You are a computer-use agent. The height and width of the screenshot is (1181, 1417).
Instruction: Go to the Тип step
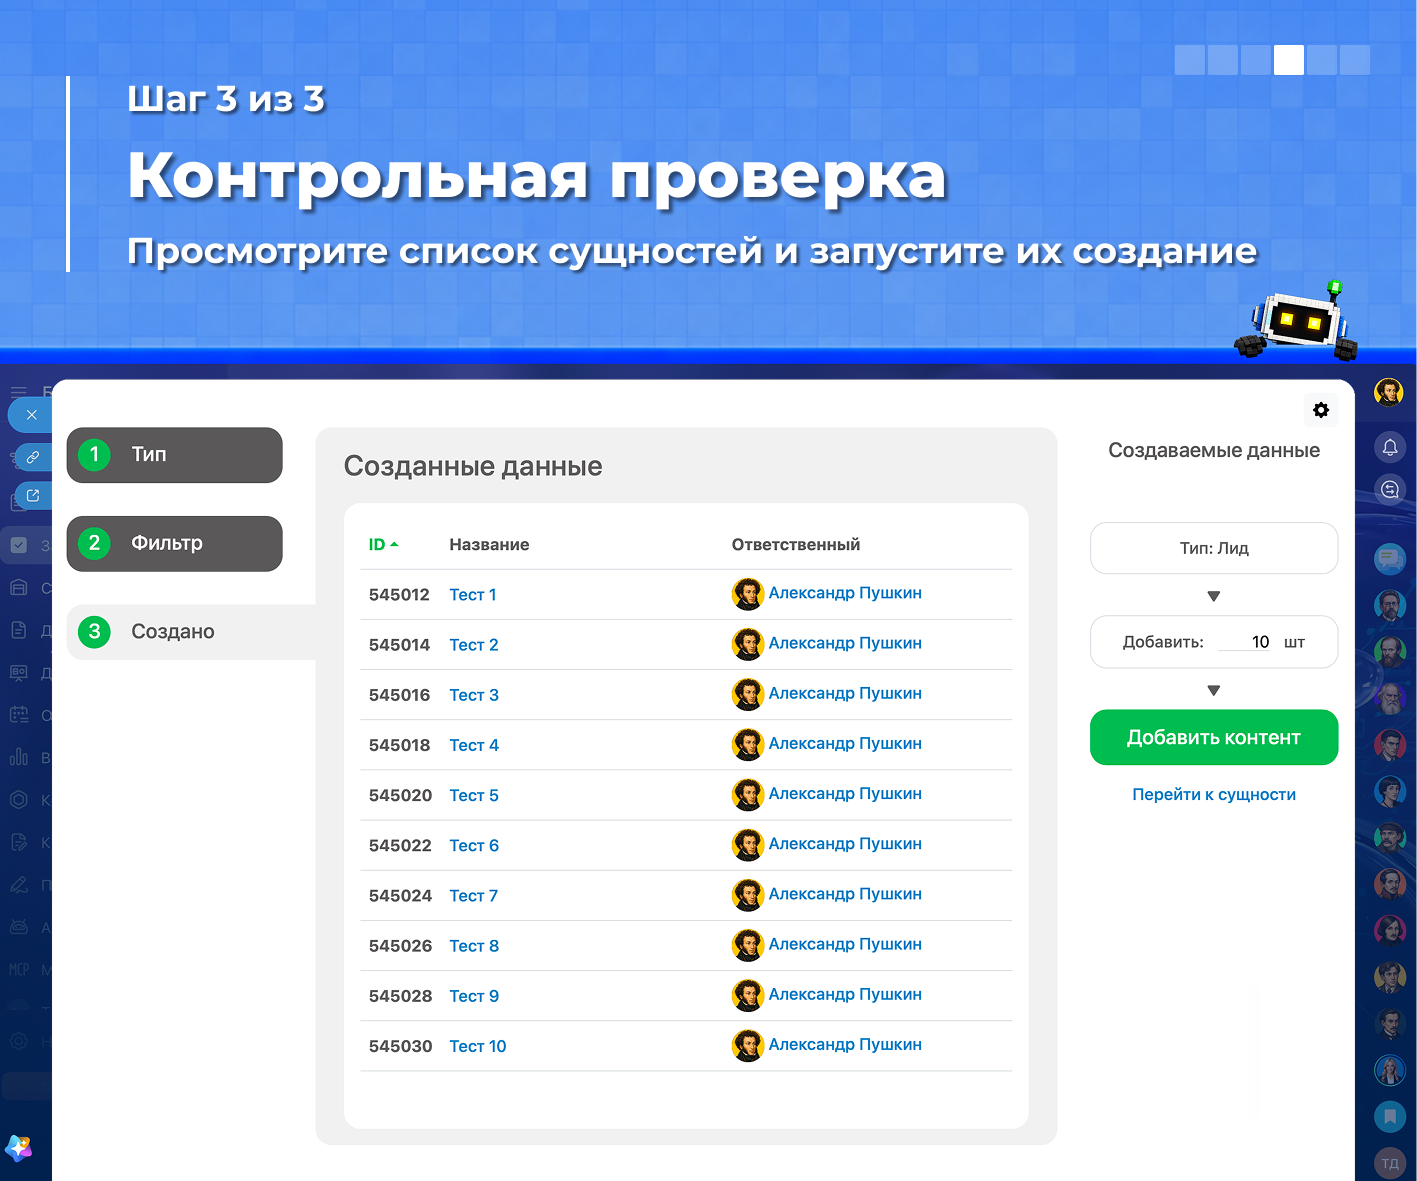point(175,455)
